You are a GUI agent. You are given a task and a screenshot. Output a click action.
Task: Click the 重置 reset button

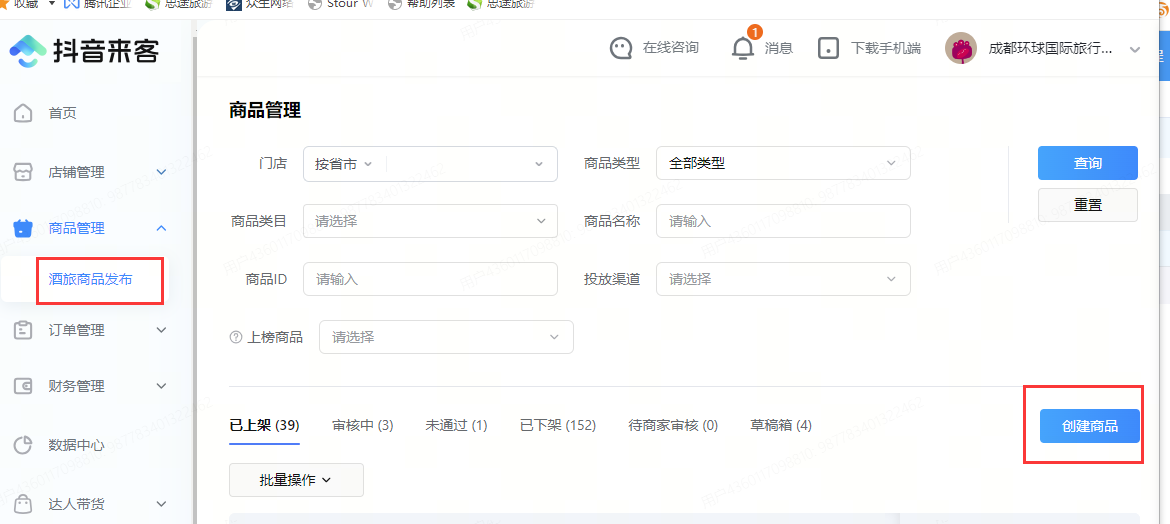pos(1087,204)
